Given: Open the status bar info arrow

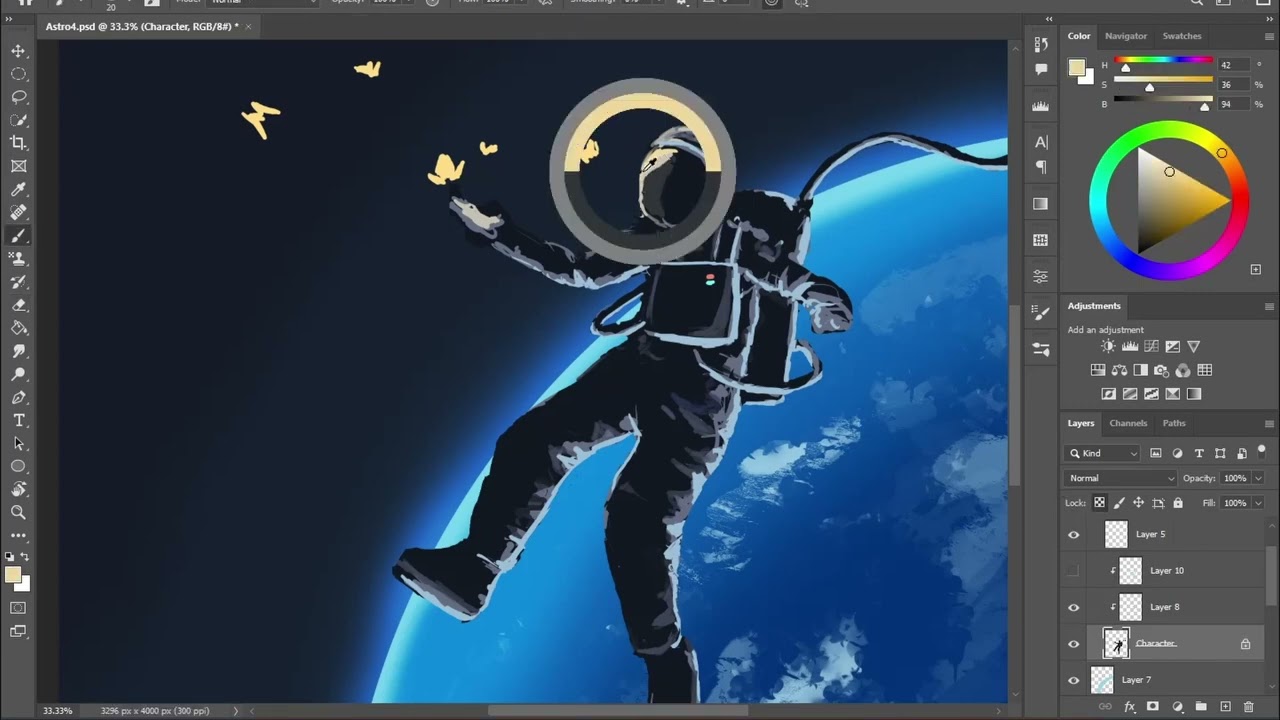Looking at the screenshot, I should coord(236,711).
